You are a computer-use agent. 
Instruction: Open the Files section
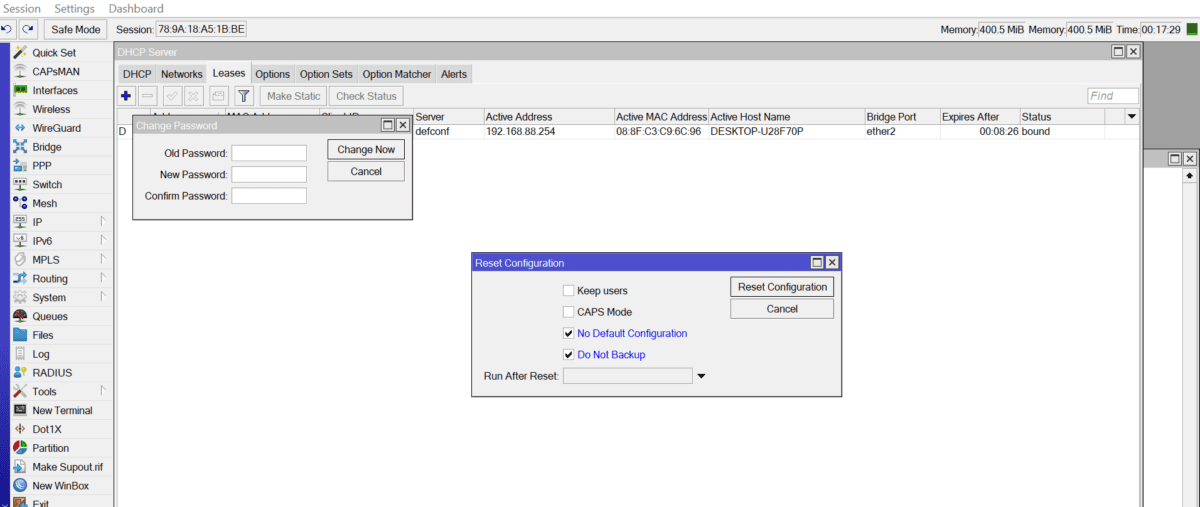tap(43, 335)
